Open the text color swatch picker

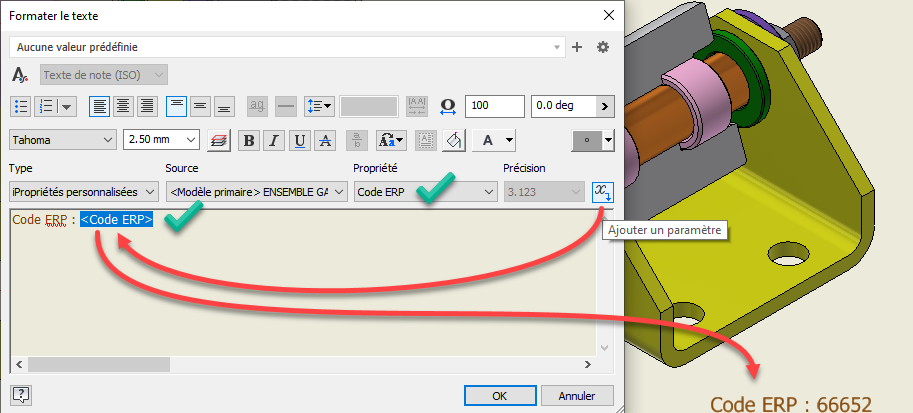click(x=594, y=140)
